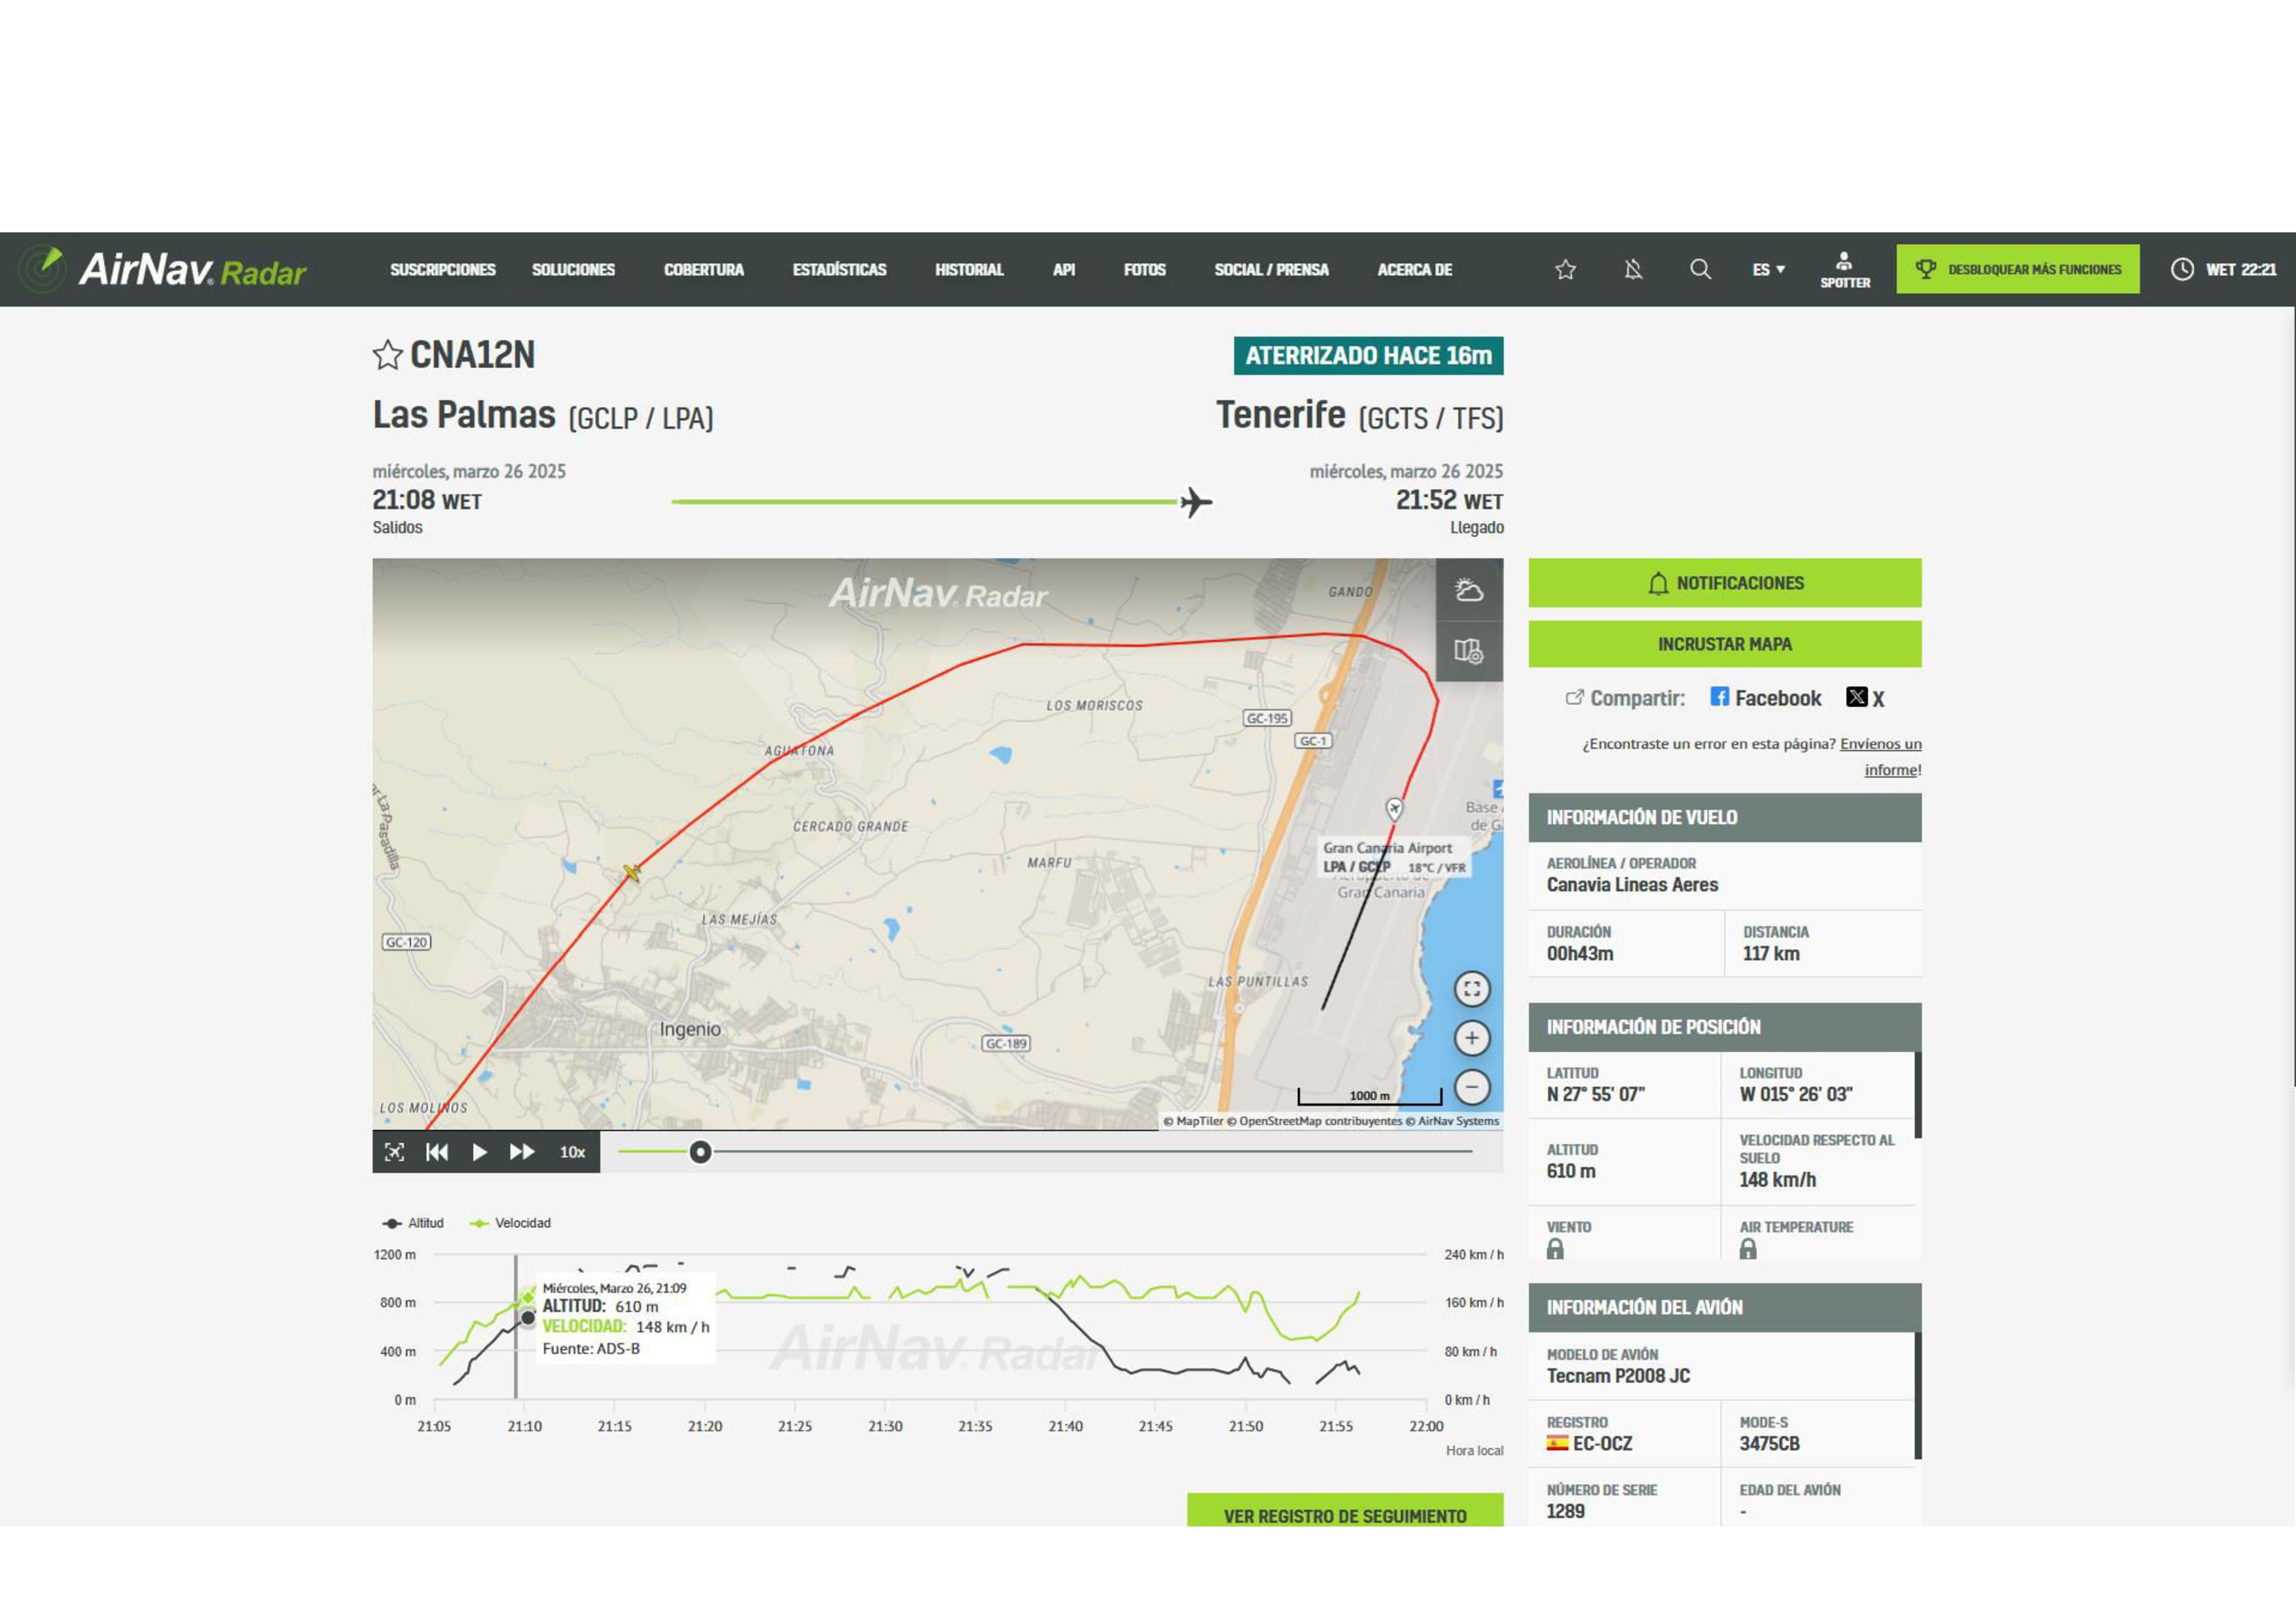Click the weather layer icon on the map

[x=1468, y=590]
